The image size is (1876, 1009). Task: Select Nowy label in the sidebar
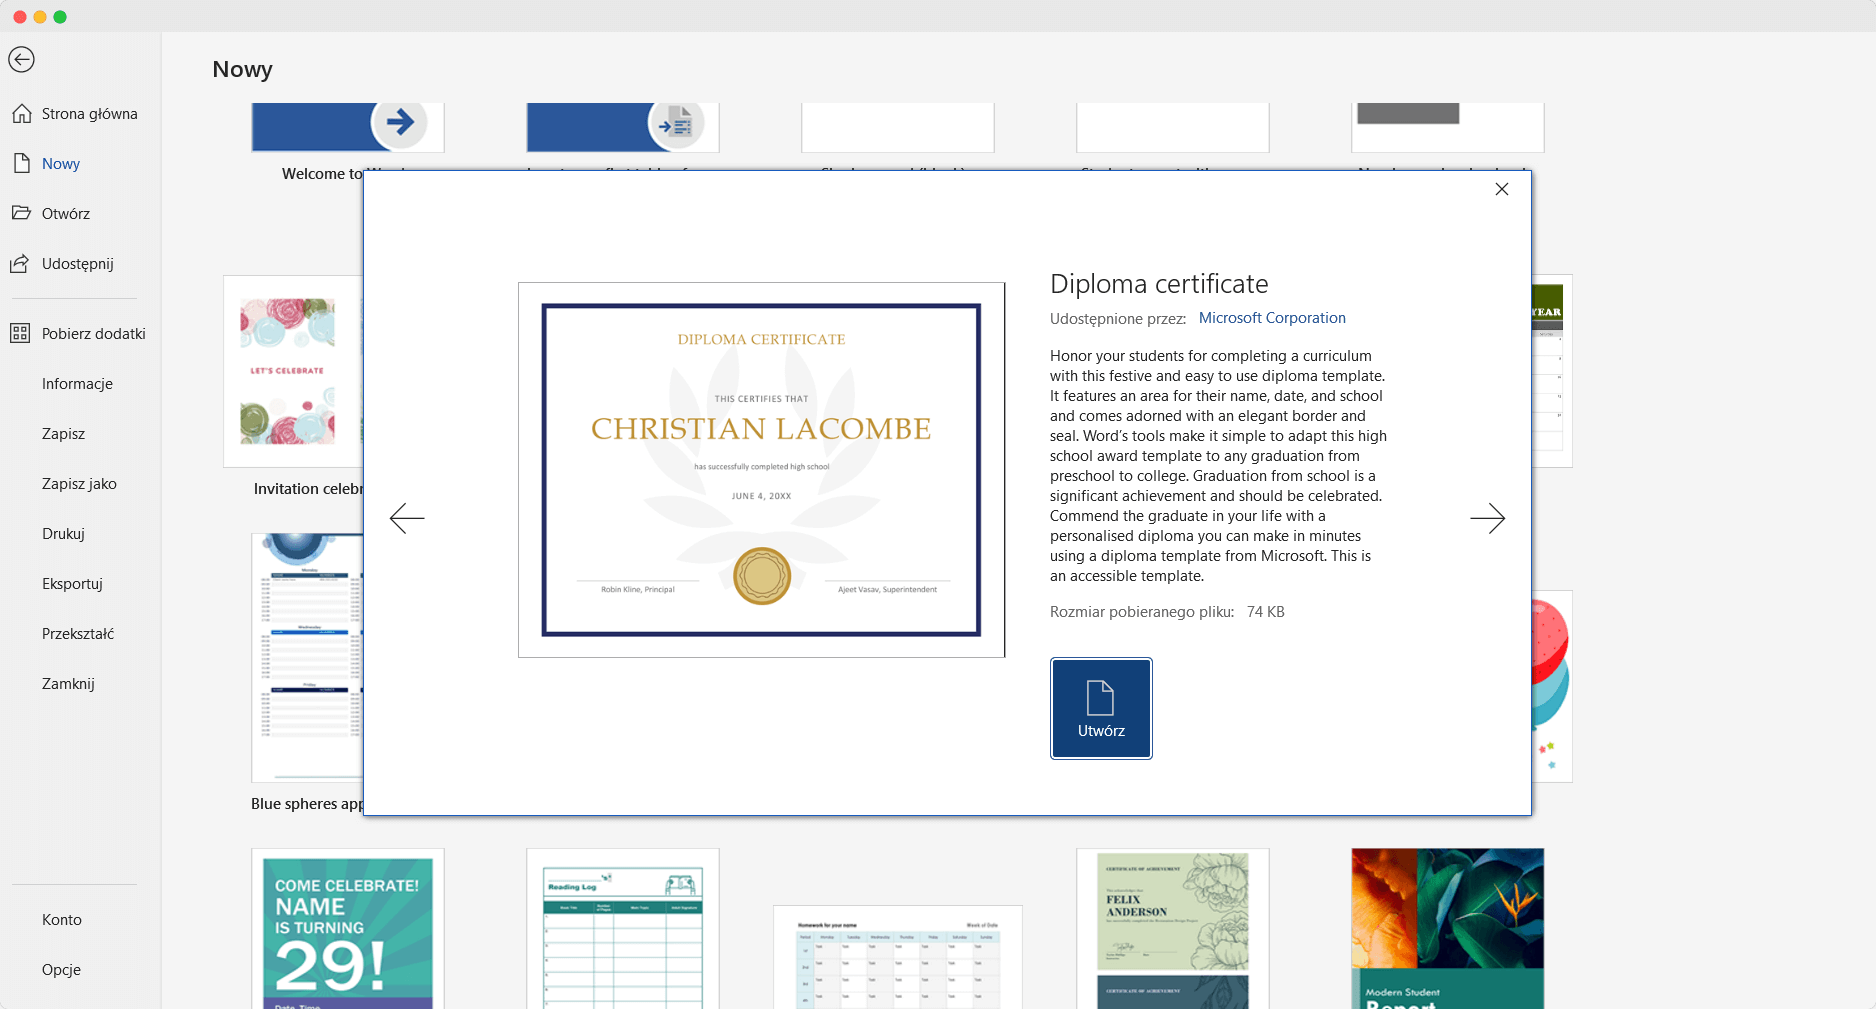[61, 164]
